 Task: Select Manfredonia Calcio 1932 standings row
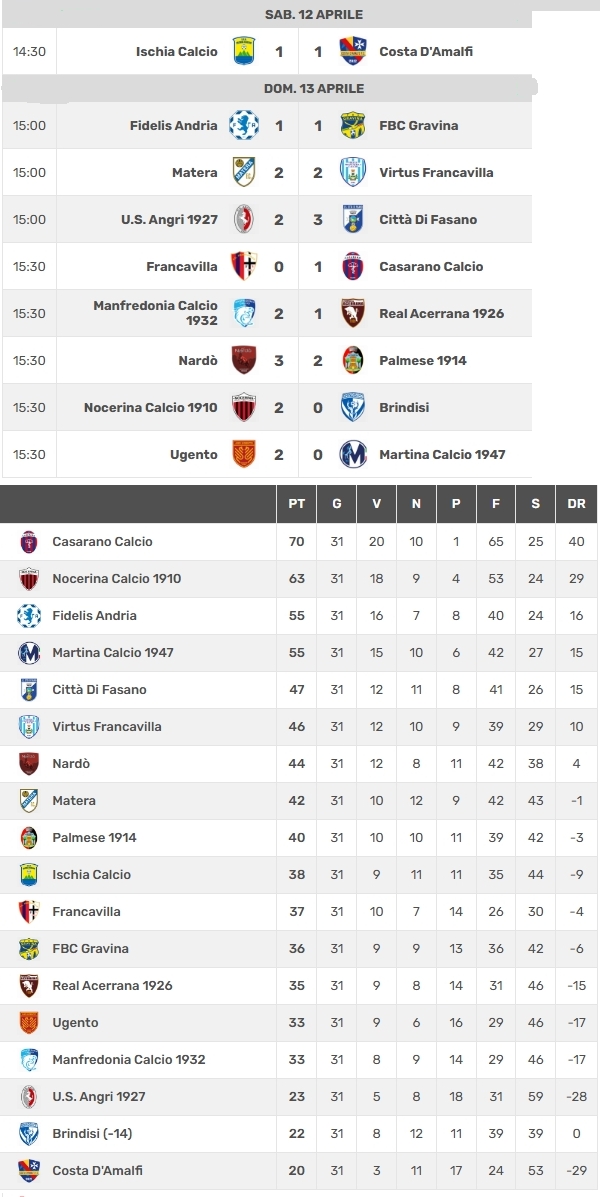pos(298,1060)
